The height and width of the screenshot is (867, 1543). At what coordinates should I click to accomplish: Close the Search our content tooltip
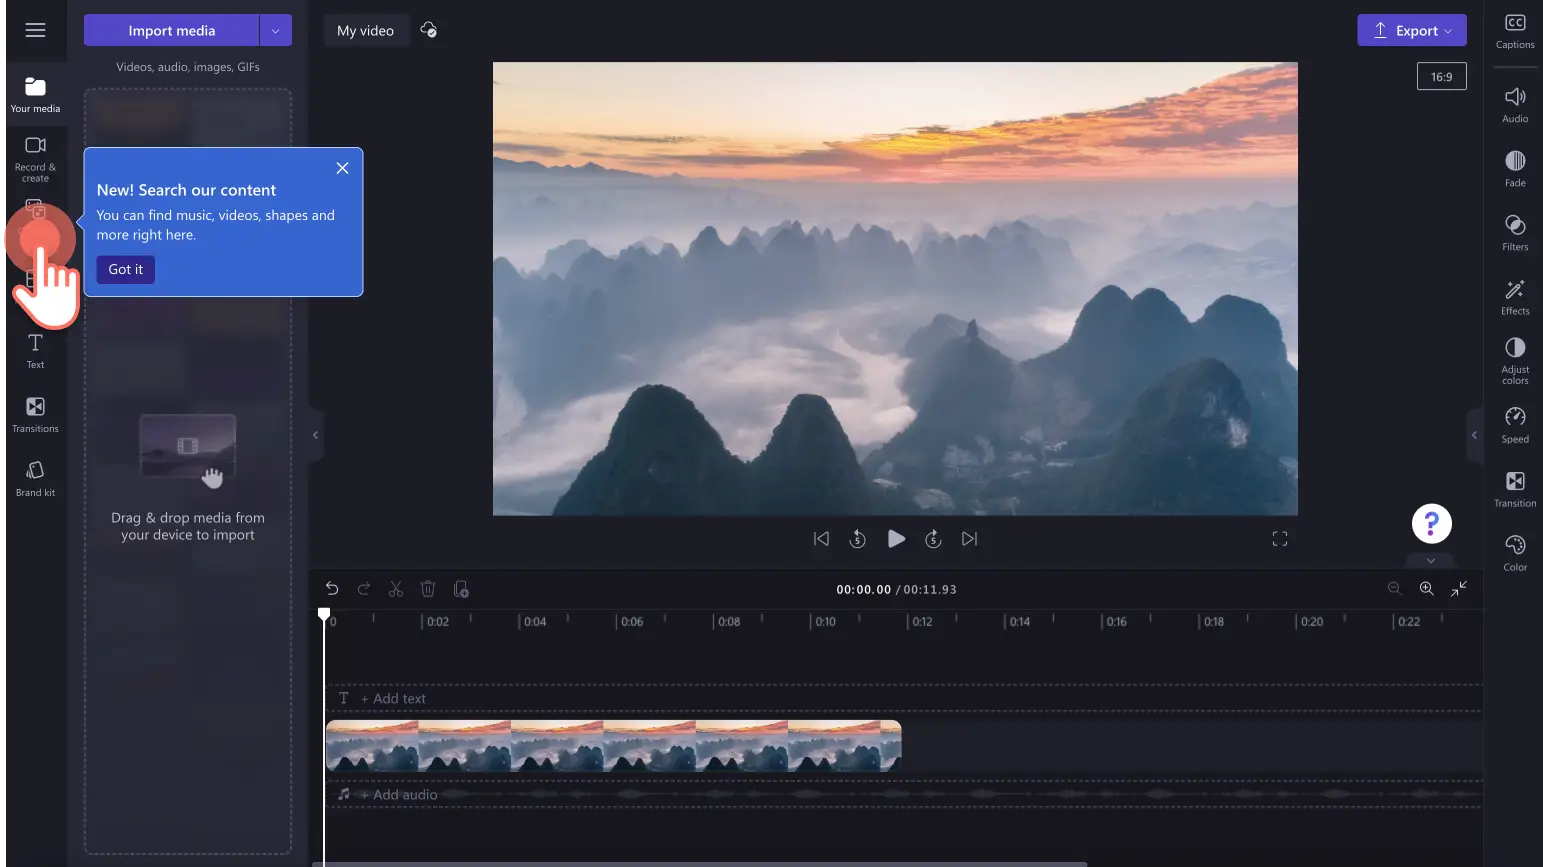pos(342,168)
